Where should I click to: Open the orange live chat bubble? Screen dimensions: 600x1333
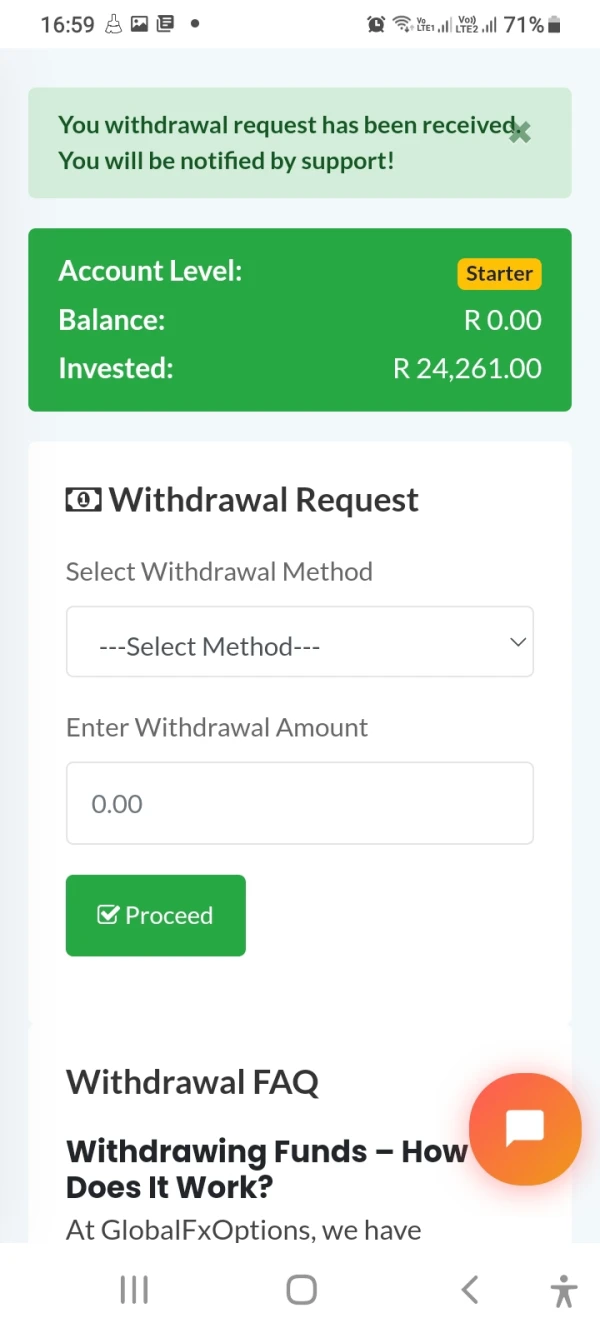point(525,1128)
